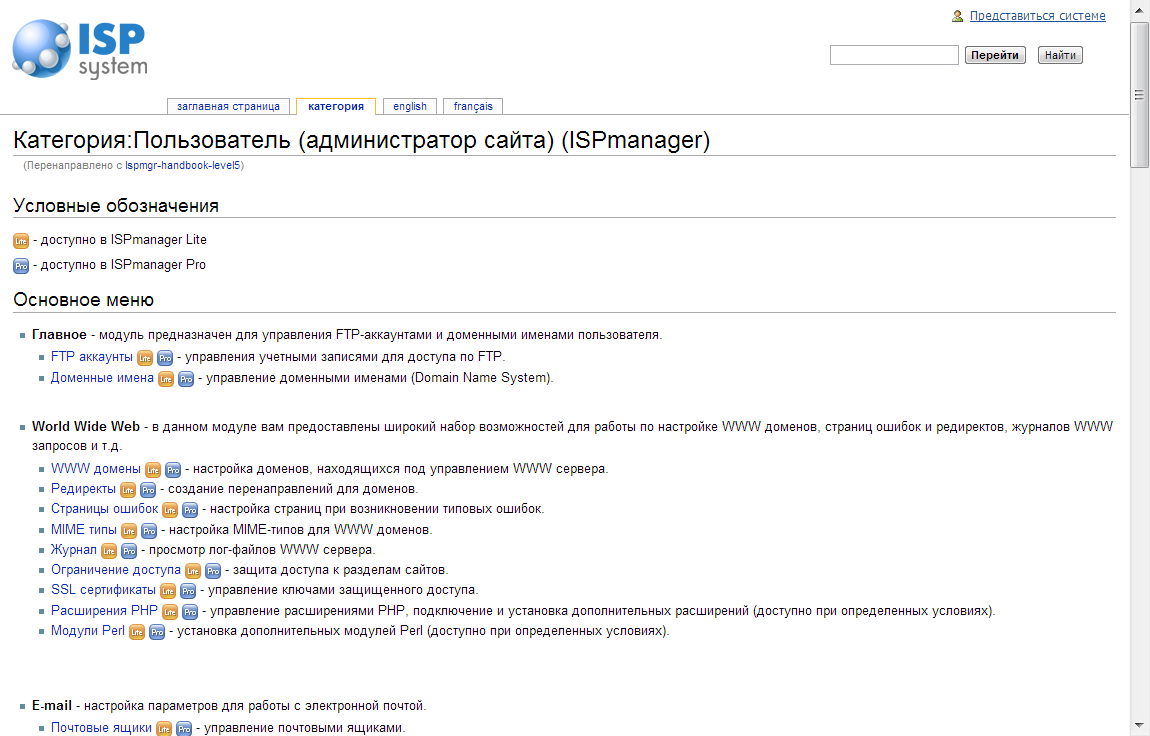Switch to the français tab
The width and height of the screenshot is (1150, 736).
[471, 106]
